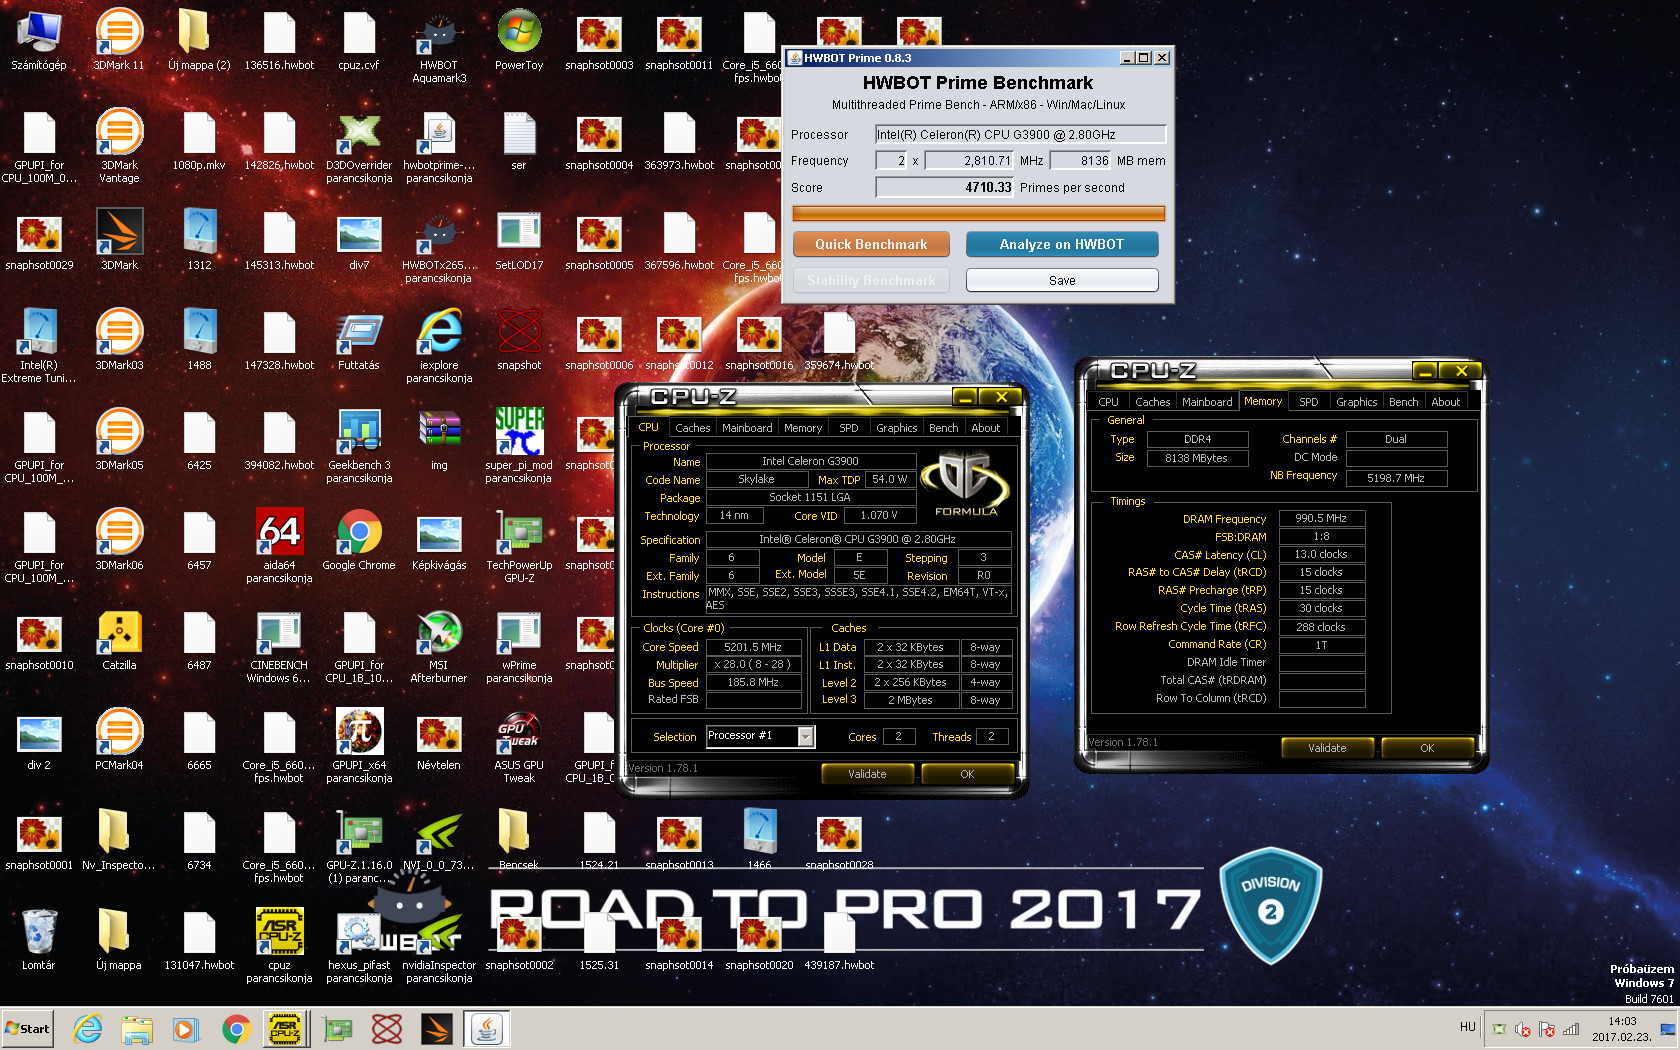Open 3DMark Vantage shortcut
This screenshot has height=1050, width=1680.
pos(119,146)
